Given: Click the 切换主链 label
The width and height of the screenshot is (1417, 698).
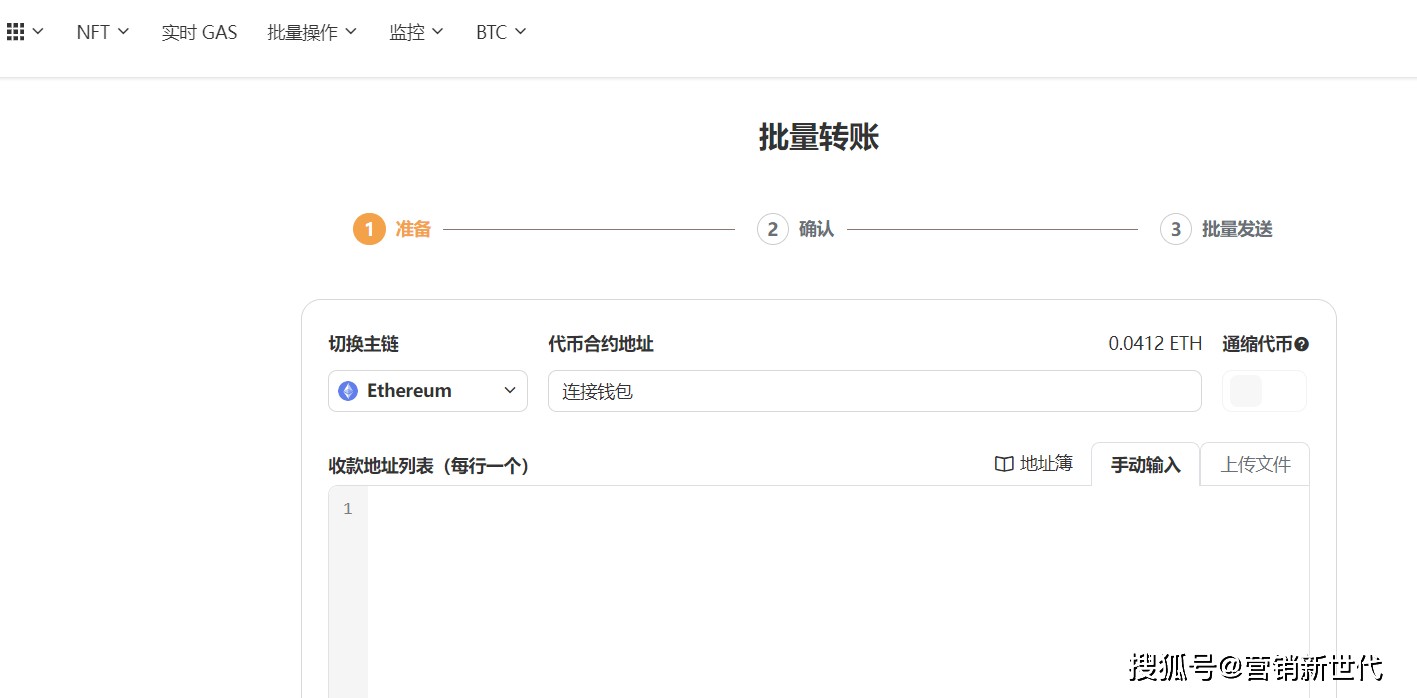Looking at the screenshot, I should [x=364, y=344].
